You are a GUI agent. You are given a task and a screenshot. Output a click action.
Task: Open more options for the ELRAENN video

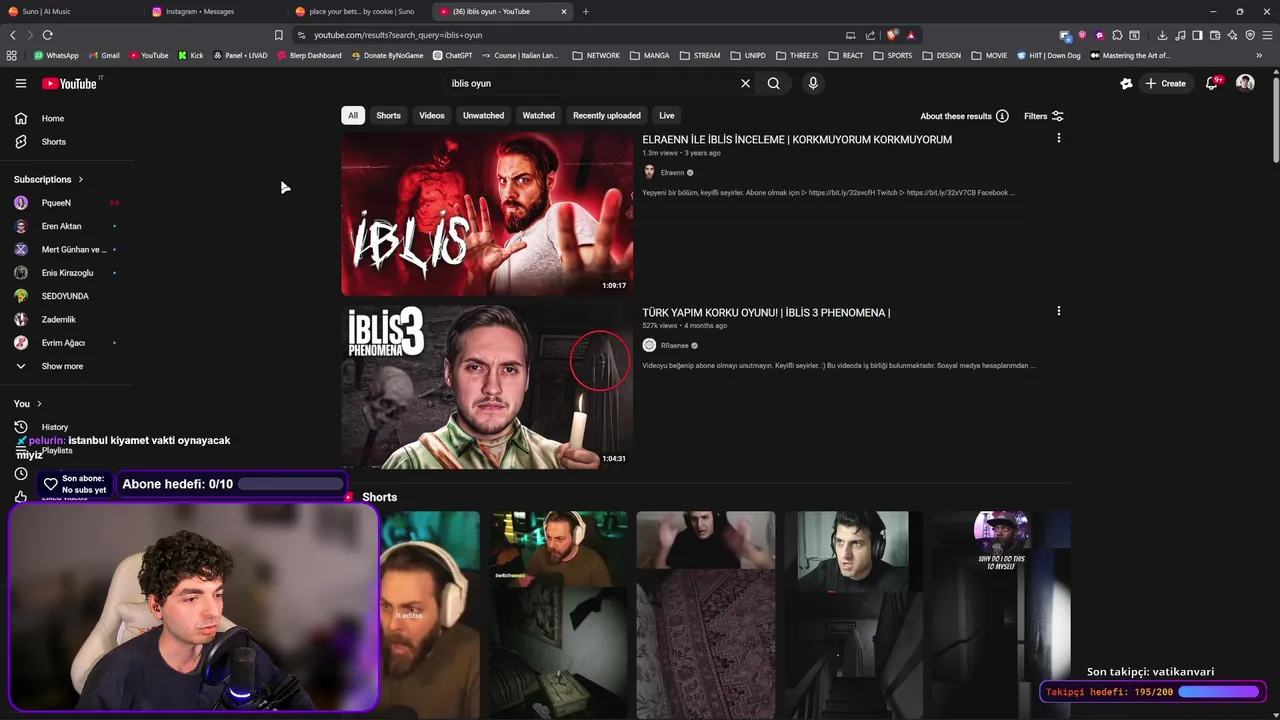(x=1059, y=138)
